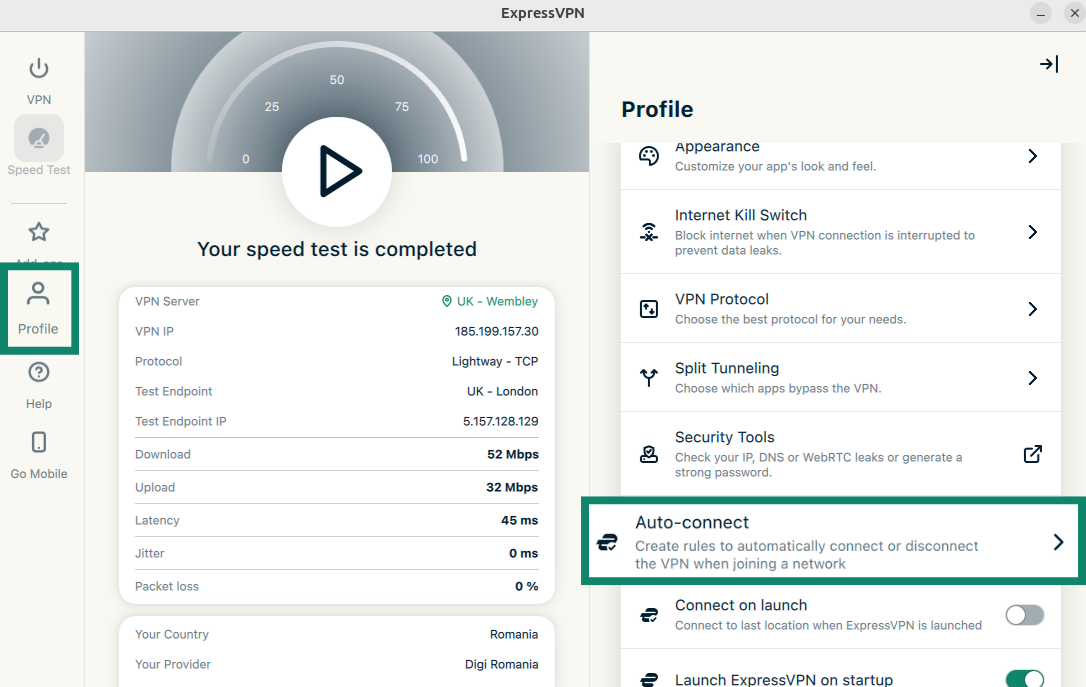Click the UK - Wembley server link

[490, 301]
